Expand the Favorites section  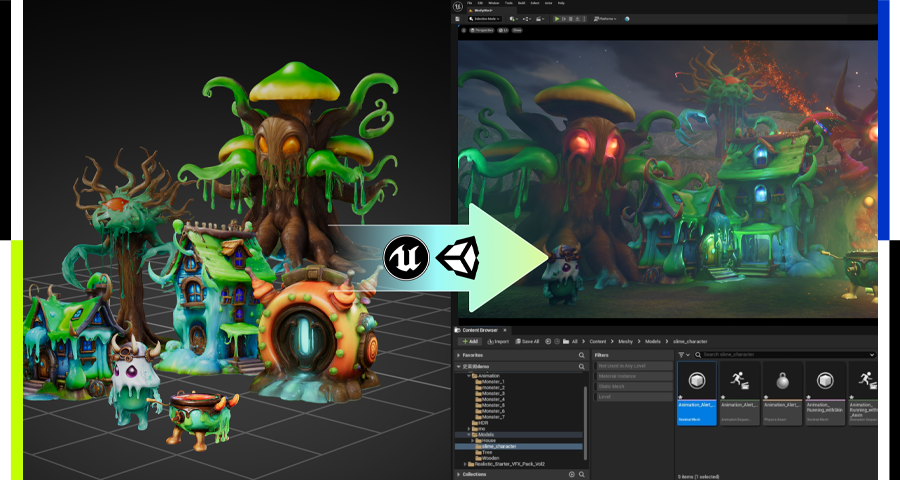coord(459,355)
